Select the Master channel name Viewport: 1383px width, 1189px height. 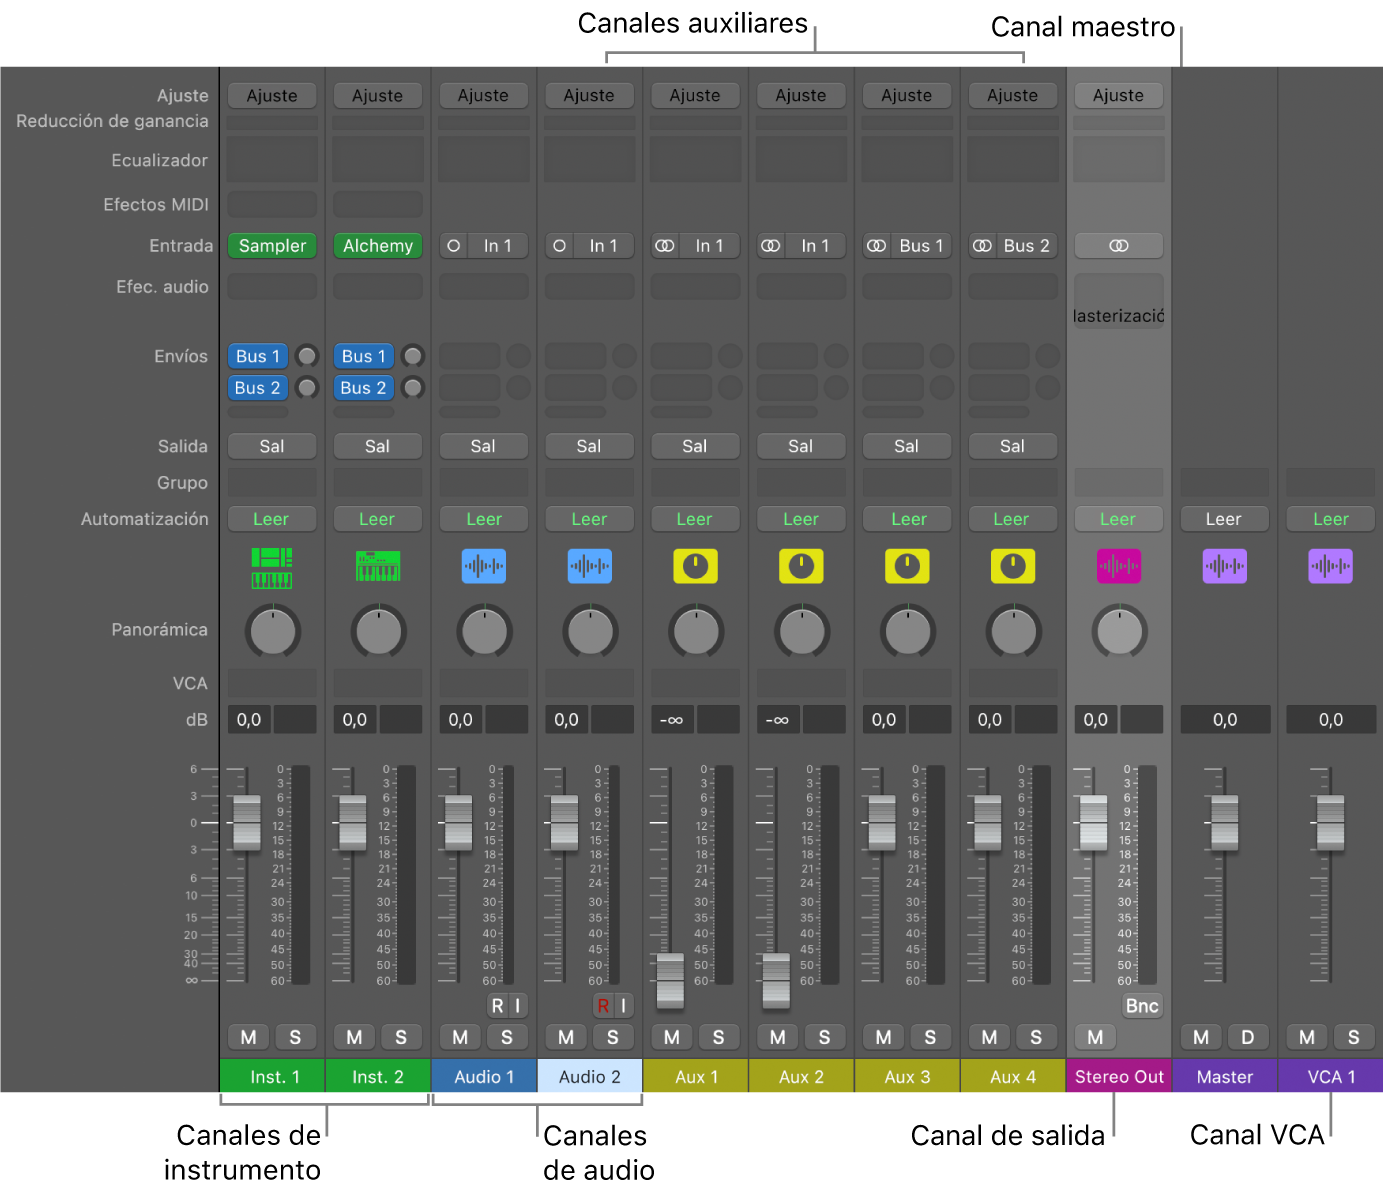[x=1225, y=1077]
